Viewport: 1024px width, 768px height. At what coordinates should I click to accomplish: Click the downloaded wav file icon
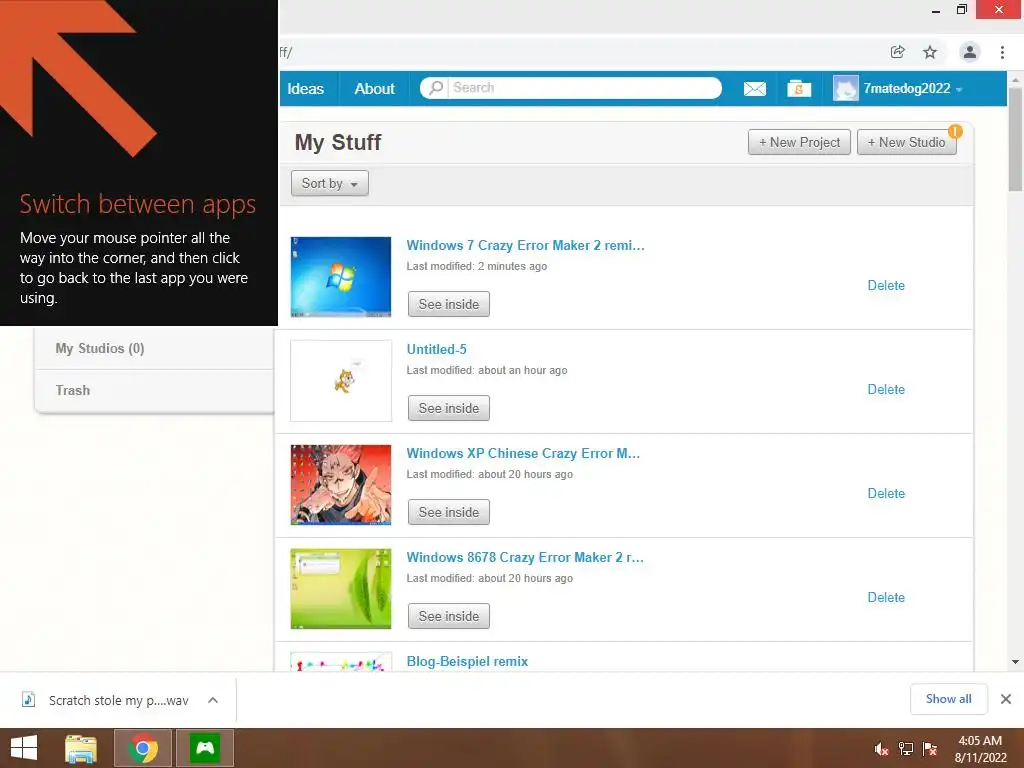point(28,699)
